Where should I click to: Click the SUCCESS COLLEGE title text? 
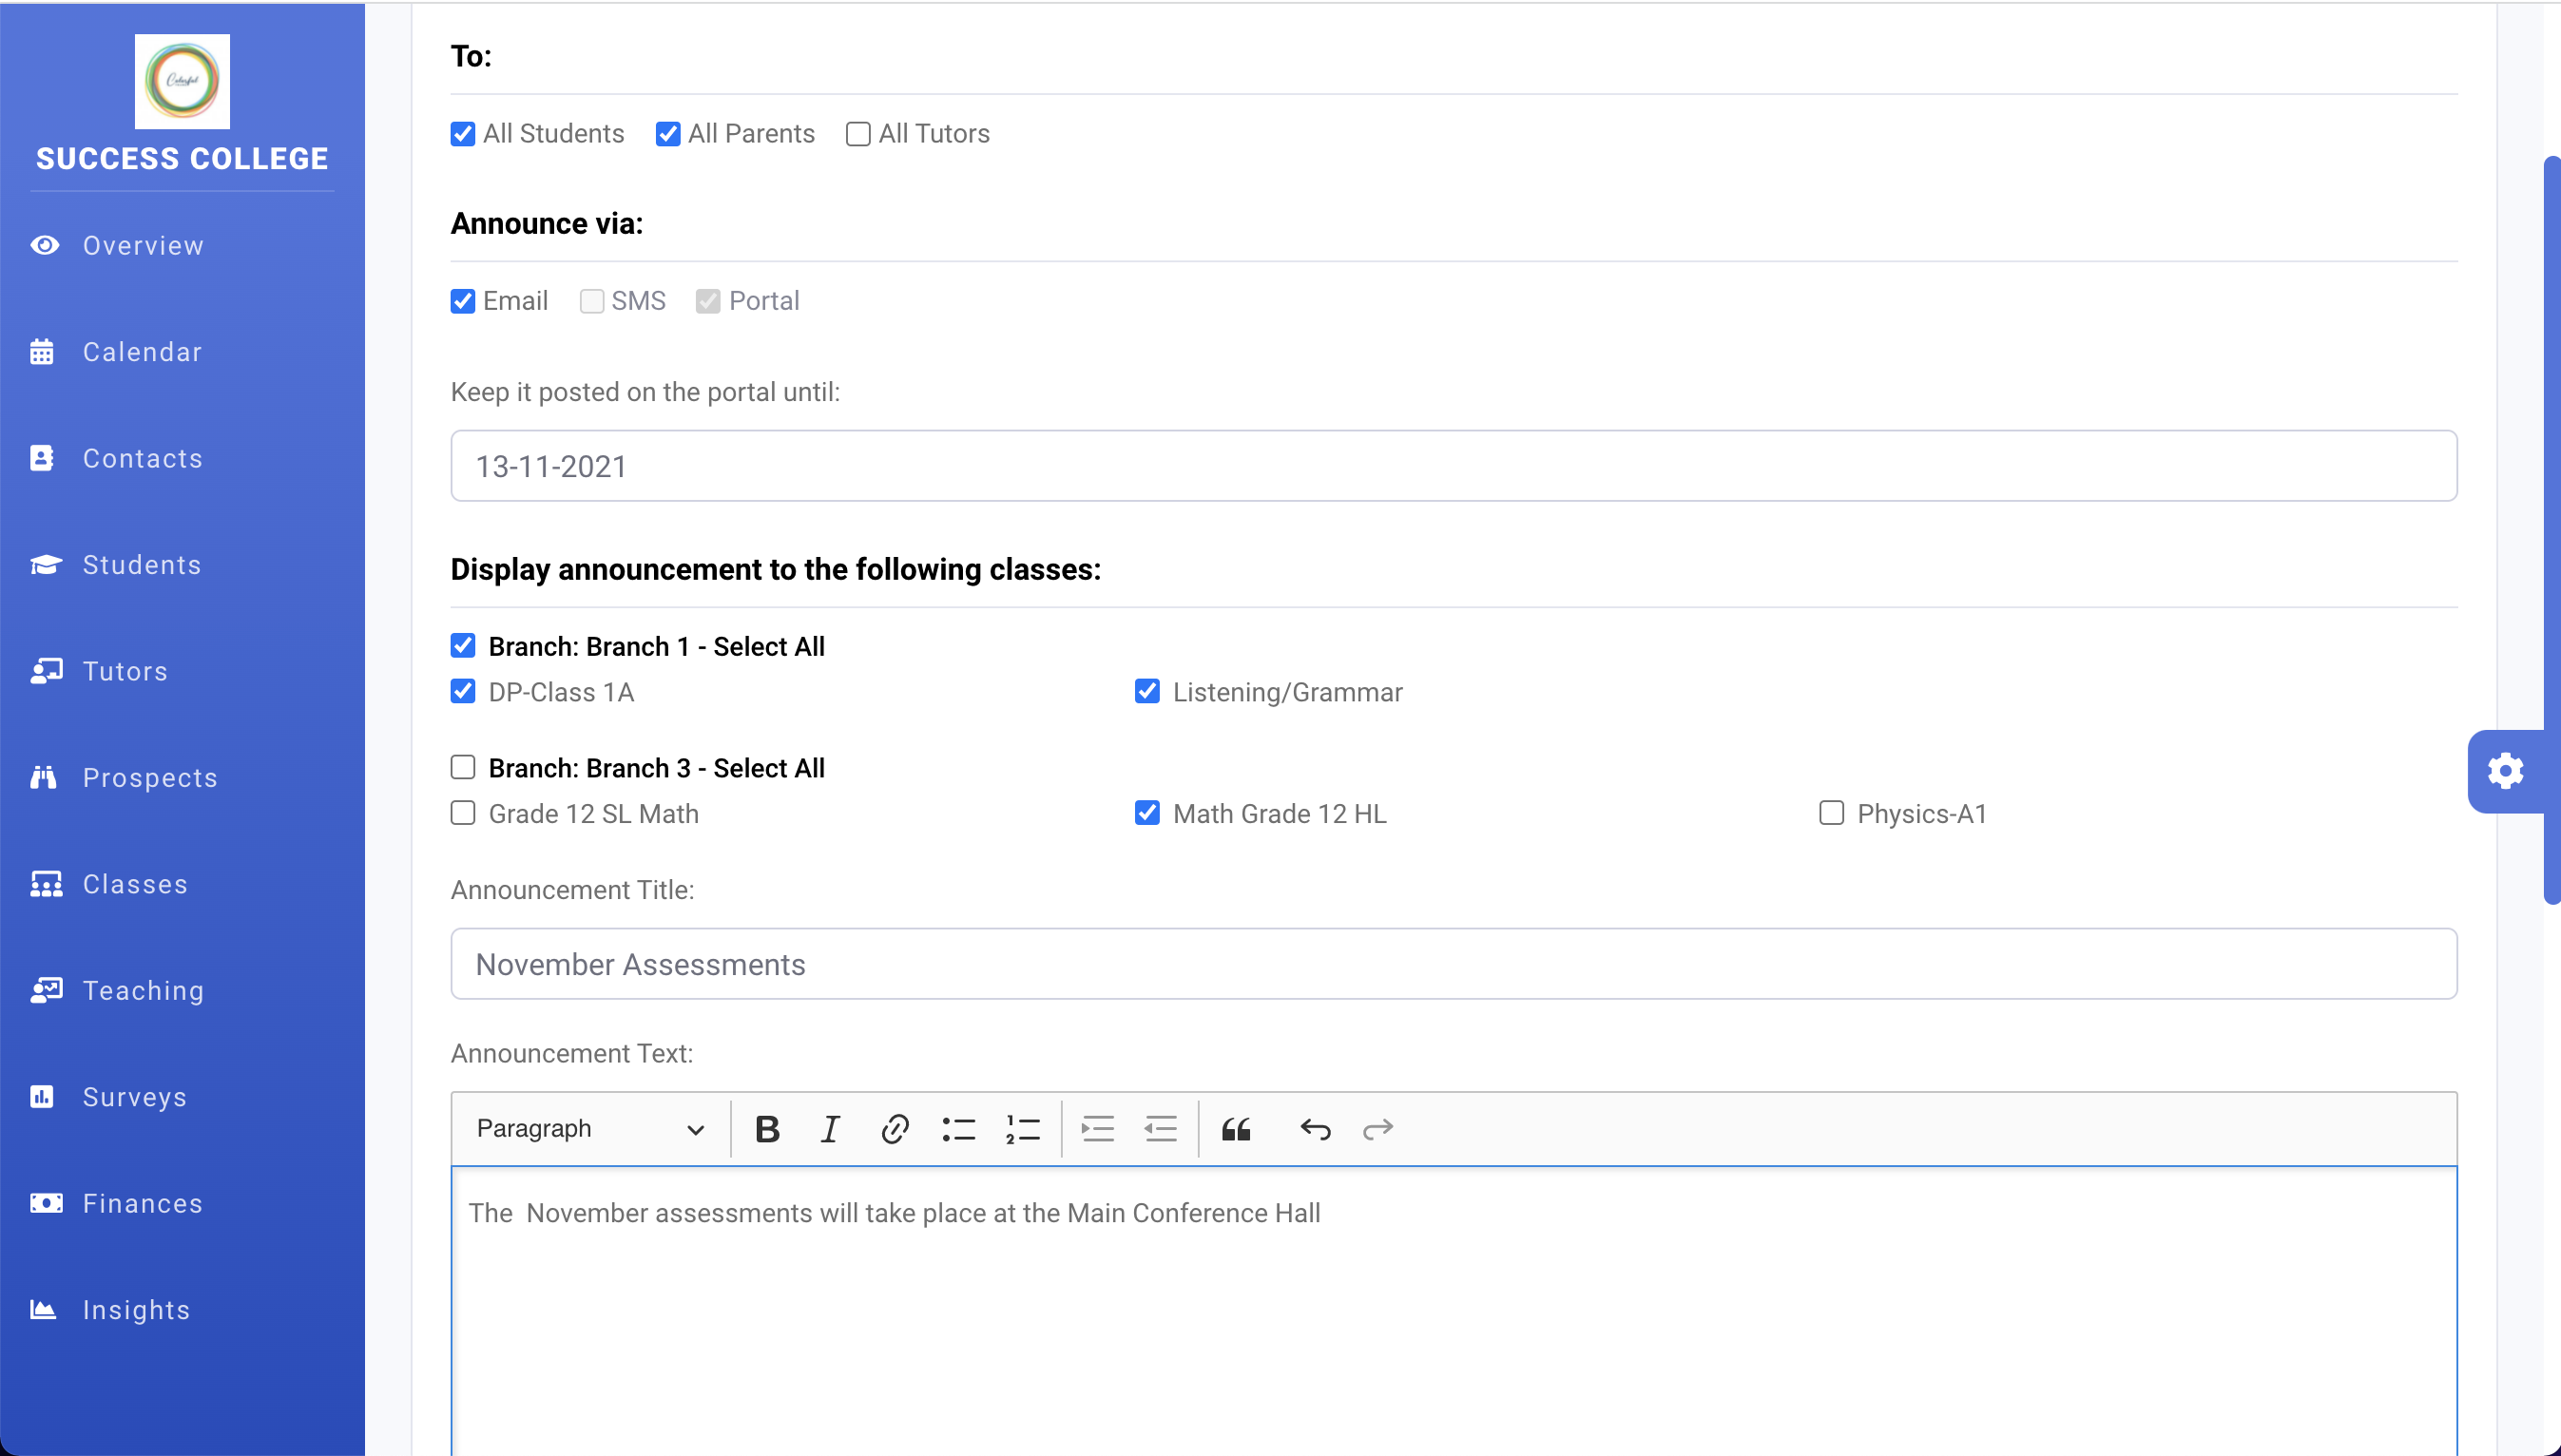pyautogui.click(x=182, y=158)
